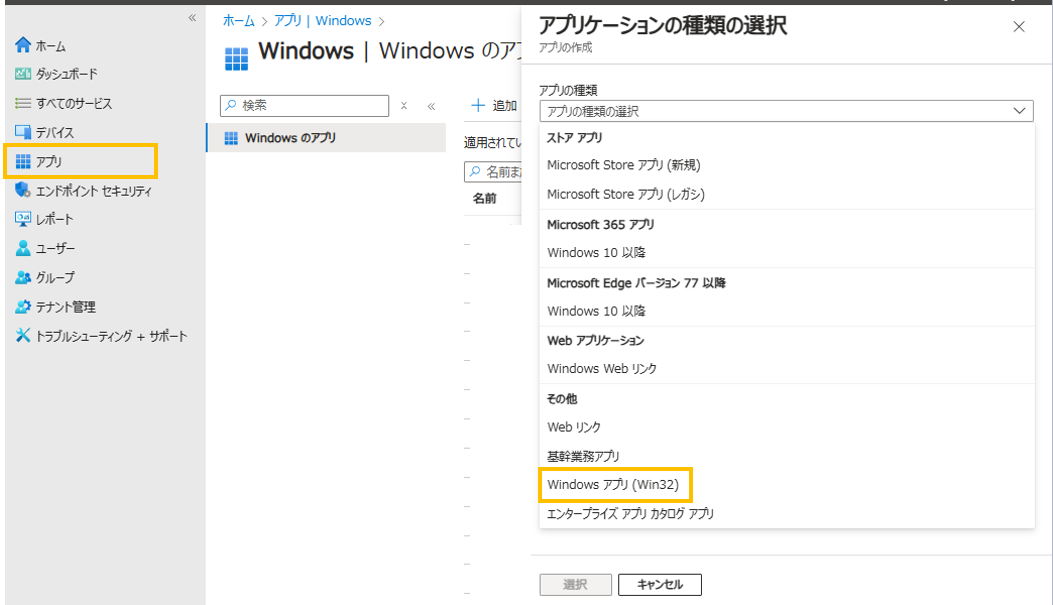Click the large Windows grid icon beside page title
1053x605 pixels.
(236, 59)
